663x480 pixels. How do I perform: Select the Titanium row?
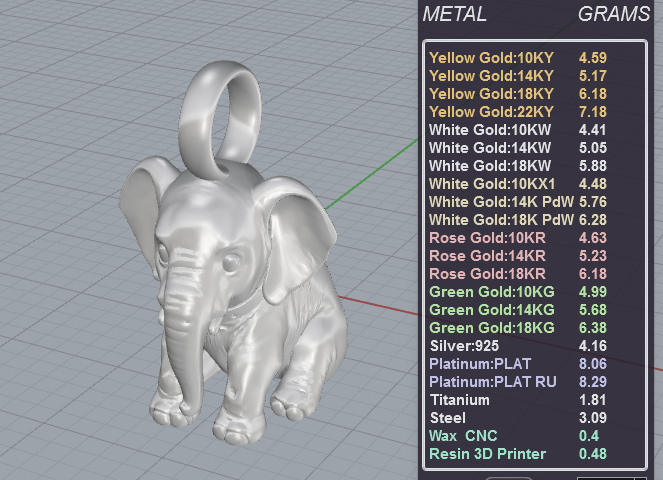(x=518, y=400)
